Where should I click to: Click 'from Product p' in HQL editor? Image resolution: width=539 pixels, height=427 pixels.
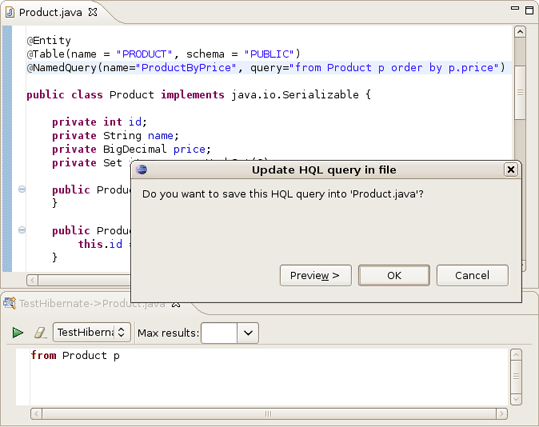click(x=75, y=355)
